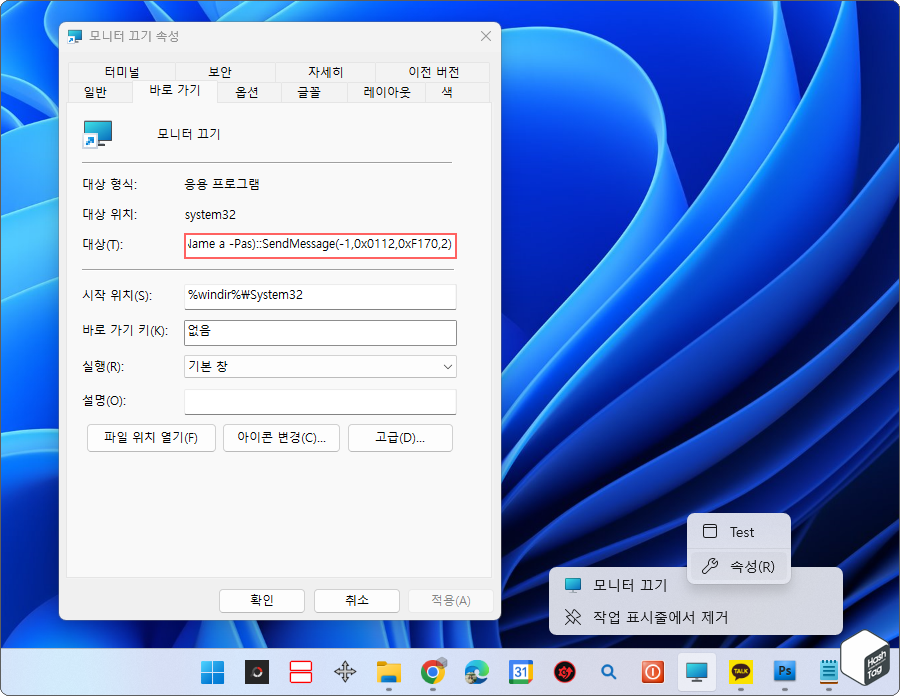Click inside the empty 설명(O) field

320,401
